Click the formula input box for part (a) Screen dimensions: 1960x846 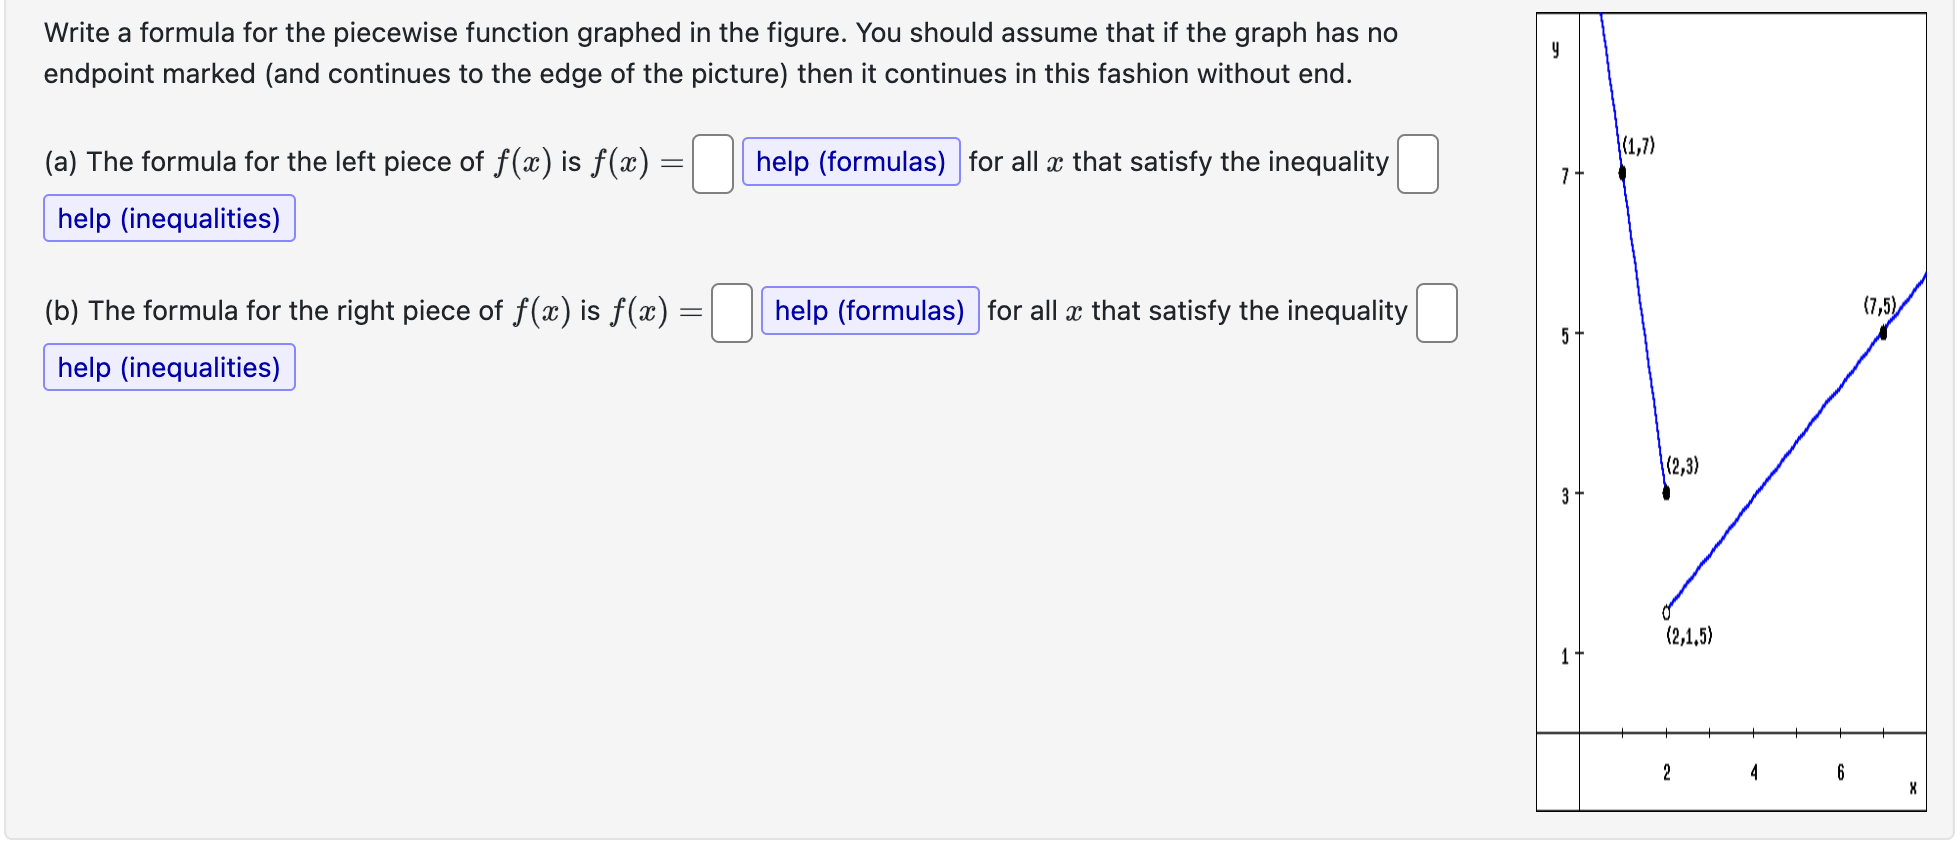pos(713,163)
